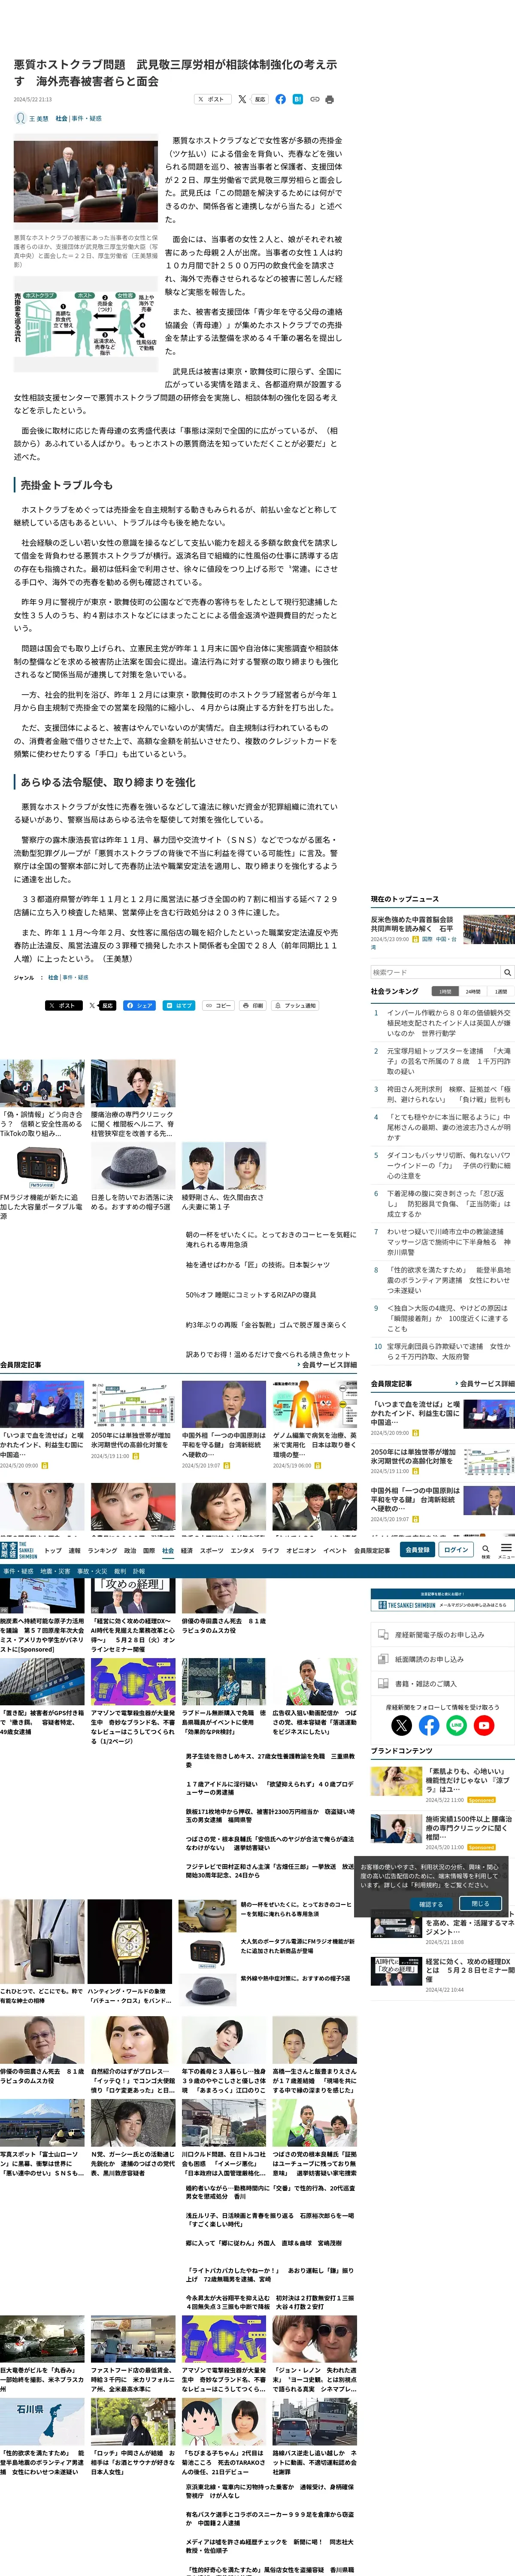Open hat image ad 日差しを防いで
The height and width of the screenshot is (2576, 515).
tap(133, 1167)
